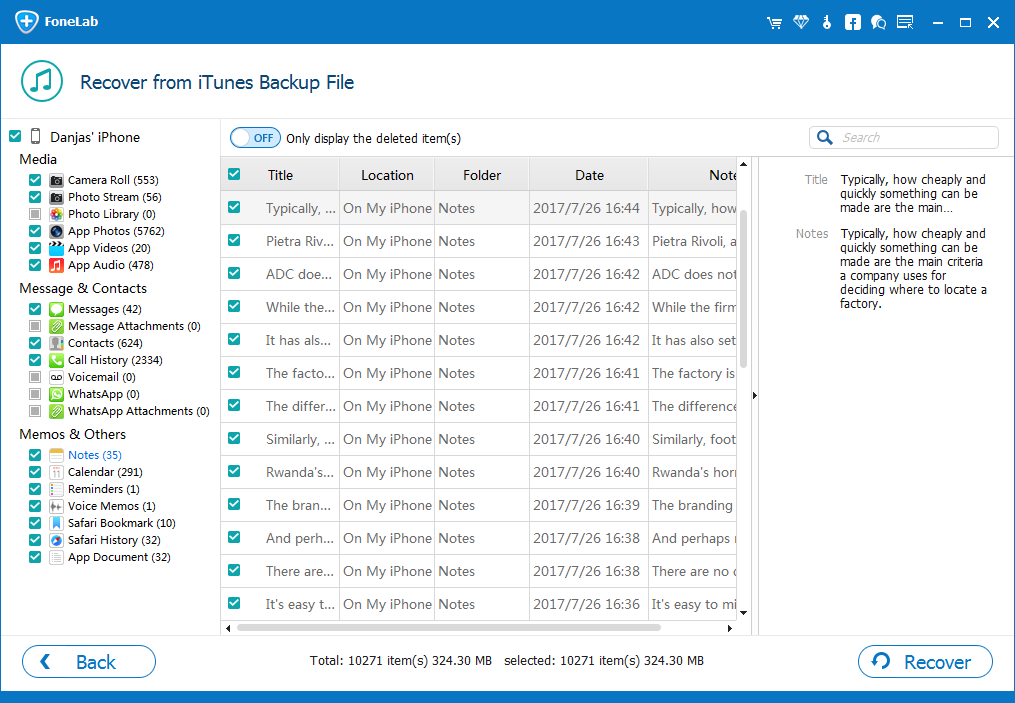Toggle the select-all checkbox in table header
This screenshot has width=1015, height=703.
[x=234, y=174]
